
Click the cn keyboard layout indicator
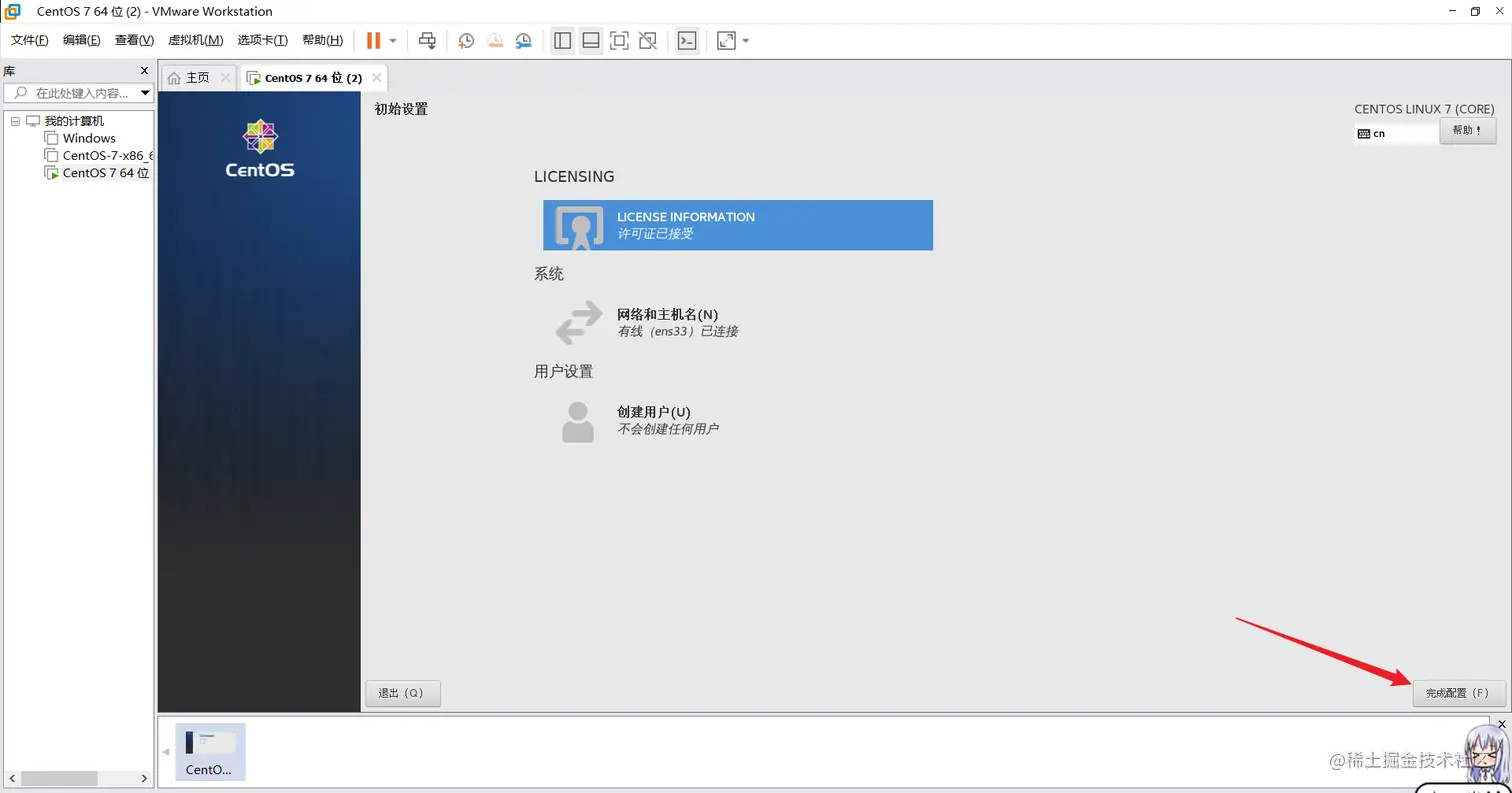(x=1396, y=133)
